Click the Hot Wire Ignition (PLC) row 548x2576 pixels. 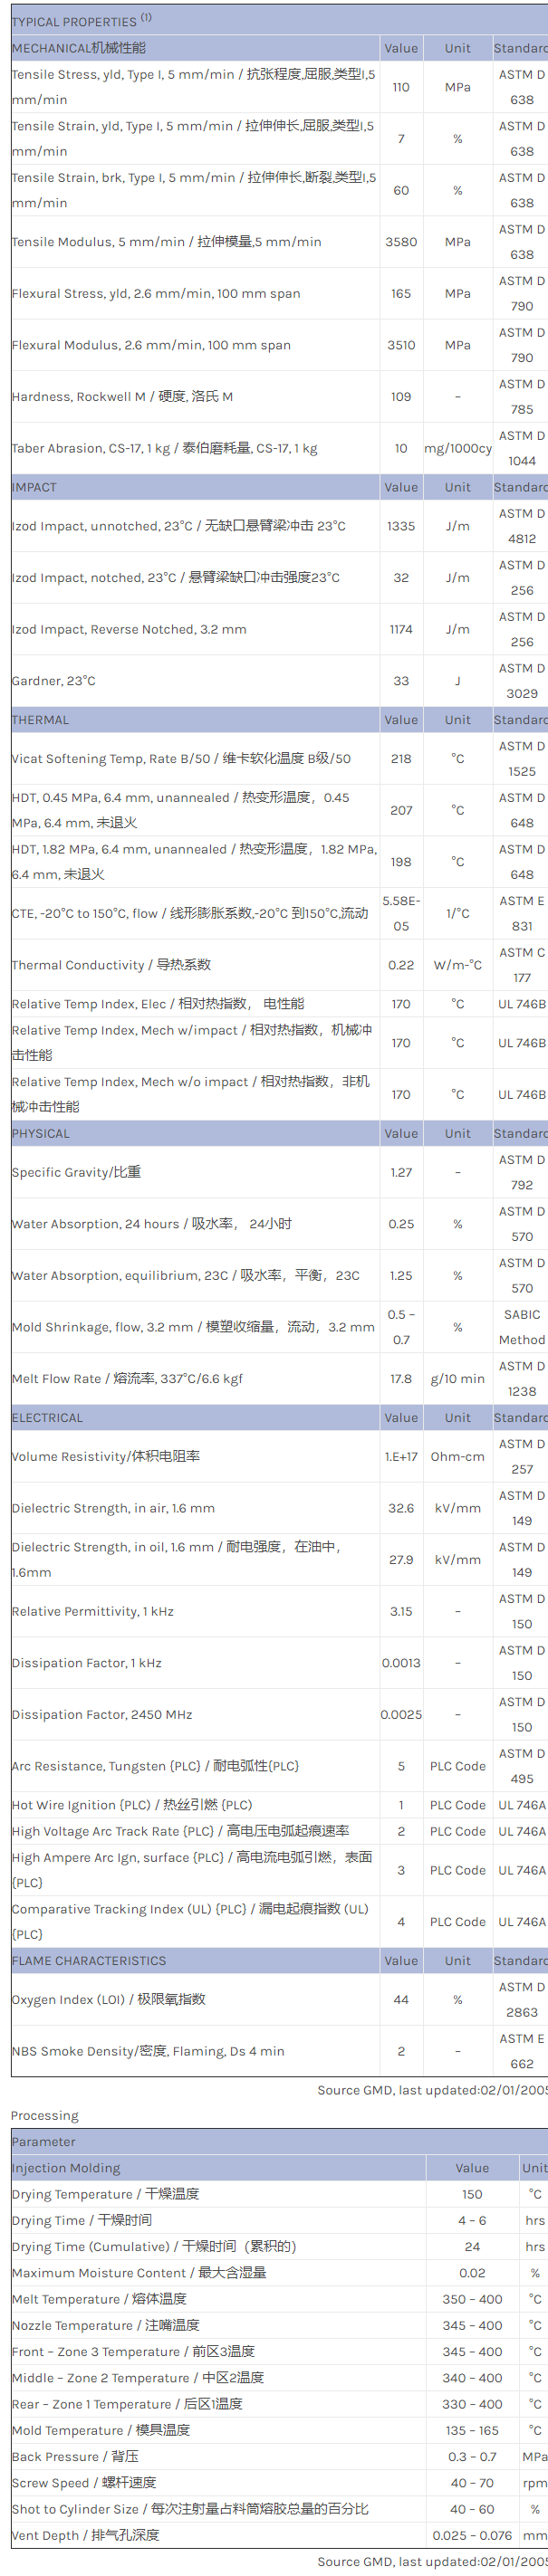131,1805
